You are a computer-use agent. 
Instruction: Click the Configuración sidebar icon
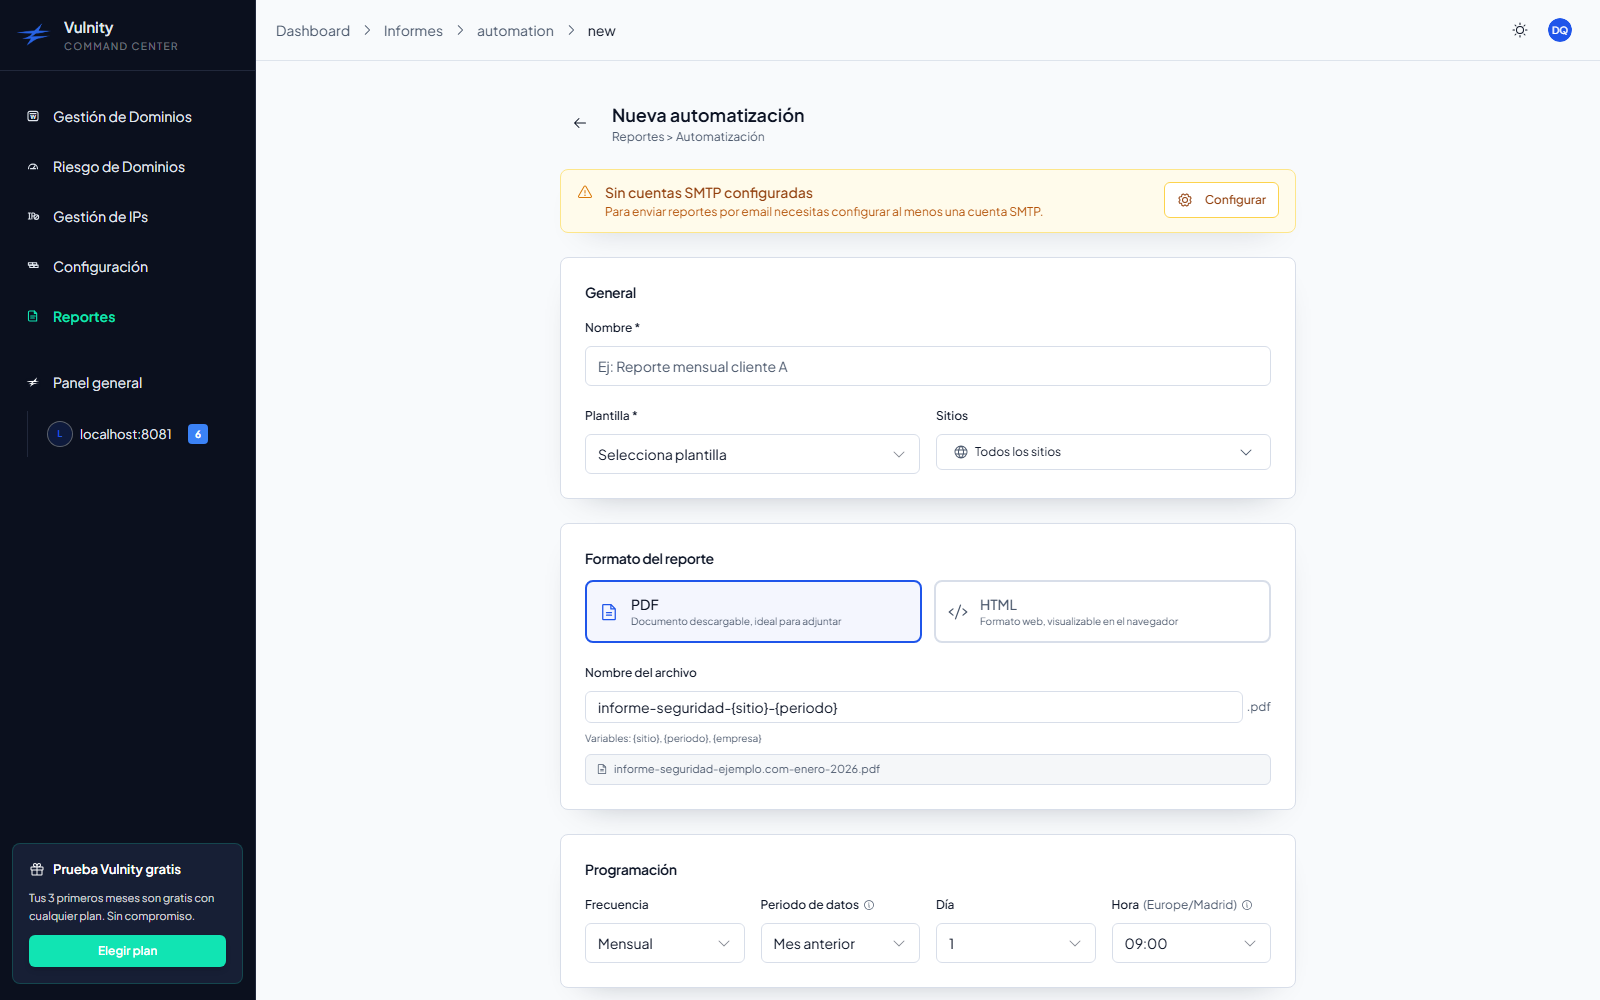coord(33,266)
